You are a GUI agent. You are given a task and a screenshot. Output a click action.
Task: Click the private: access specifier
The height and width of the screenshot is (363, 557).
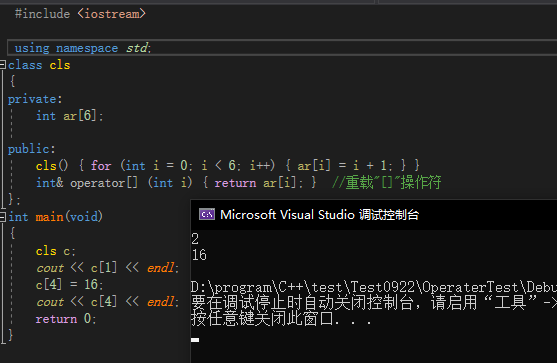(x=35, y=99)
